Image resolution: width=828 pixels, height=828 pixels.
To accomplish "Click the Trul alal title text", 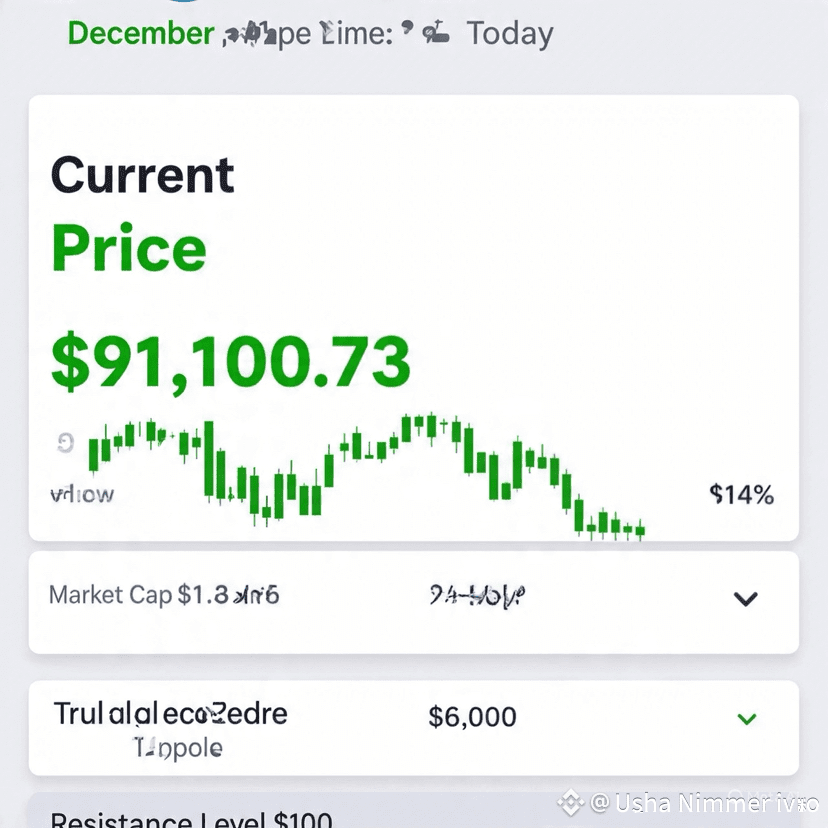I will coord(170,714).
